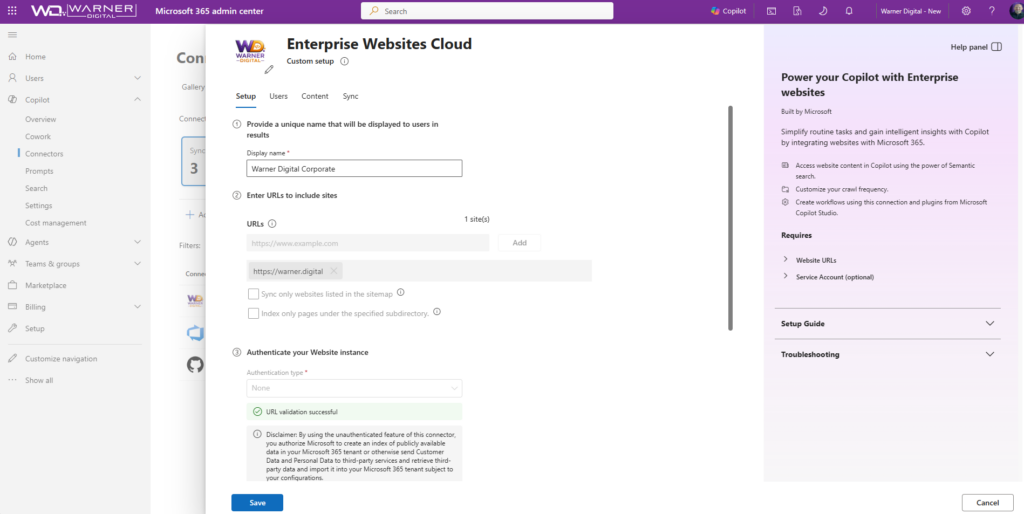Collapse navigation with hamburger icon
Image resolution: width=1024 pixels, height=514 pixels.
pyautogui.click(x=12, y=35)
